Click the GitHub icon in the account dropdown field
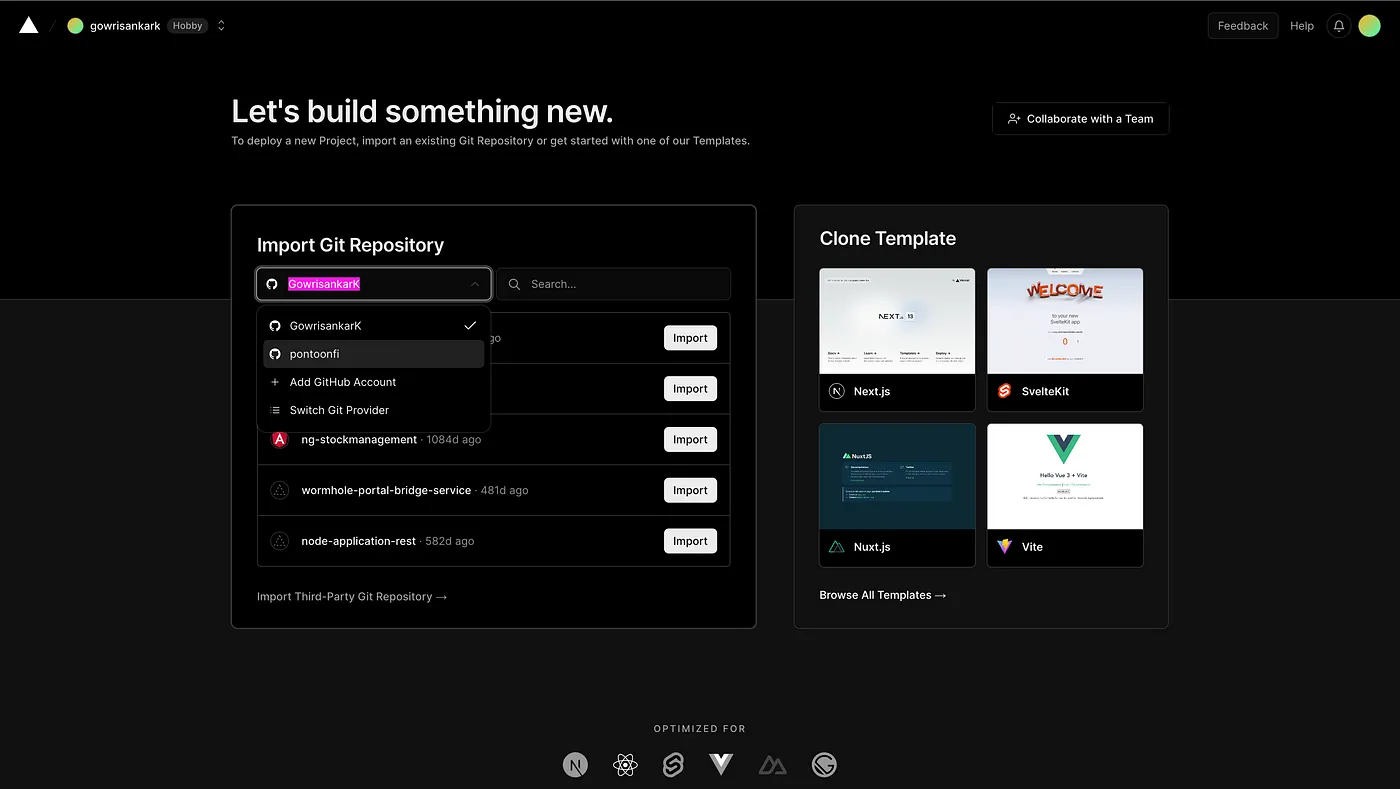This screenshot has width=1400, height=789. 272,284
